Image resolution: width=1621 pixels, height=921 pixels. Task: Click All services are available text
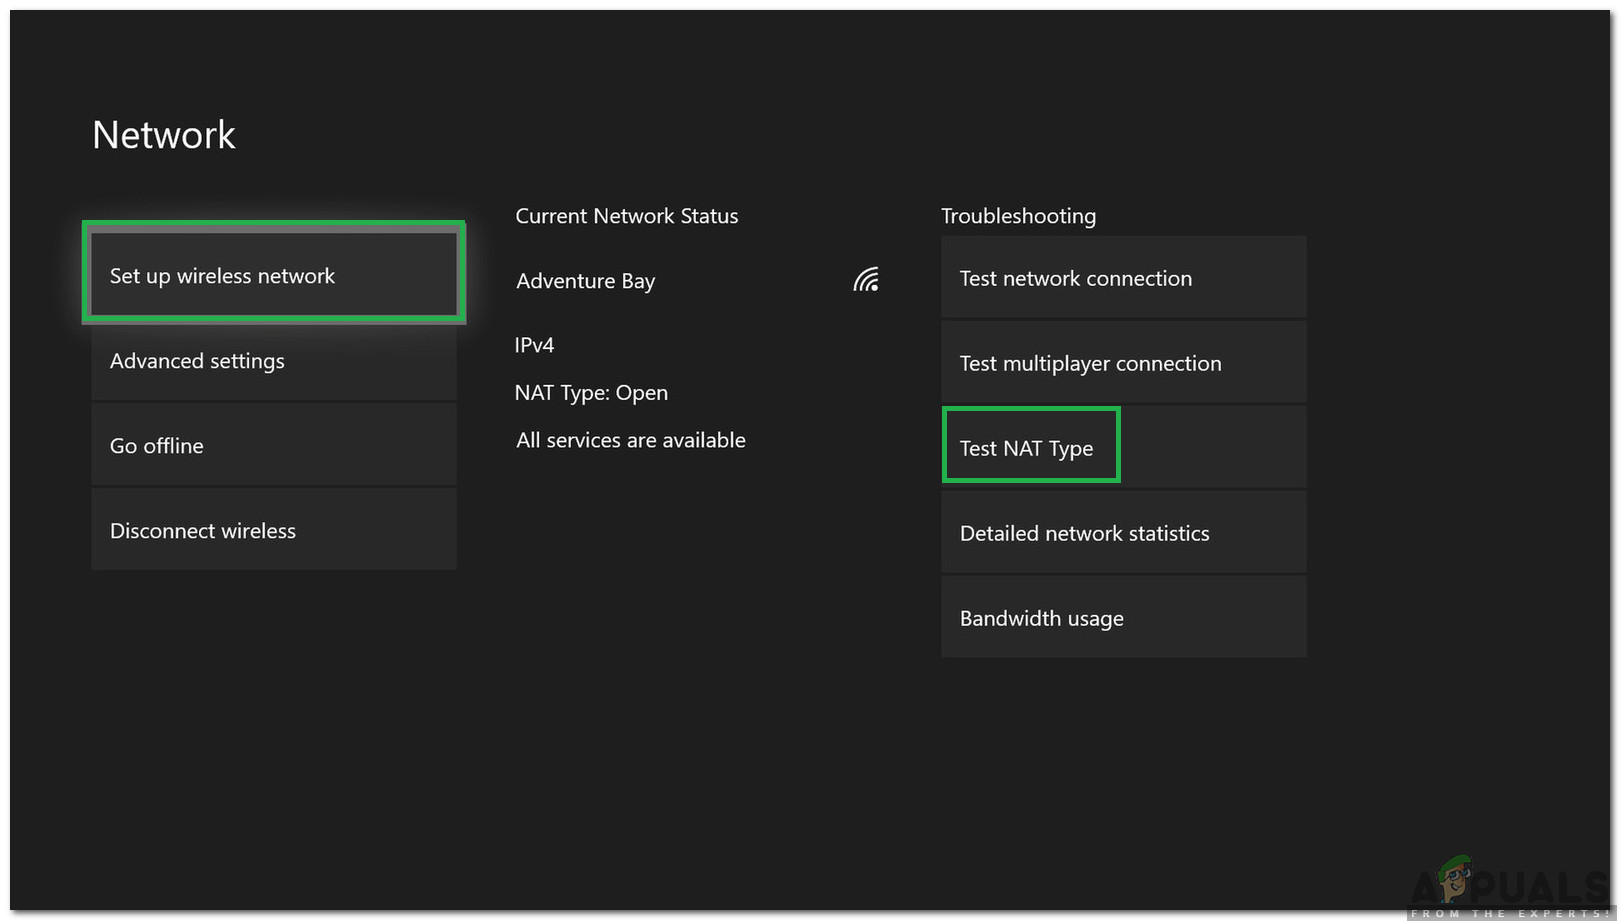point(630,440)
